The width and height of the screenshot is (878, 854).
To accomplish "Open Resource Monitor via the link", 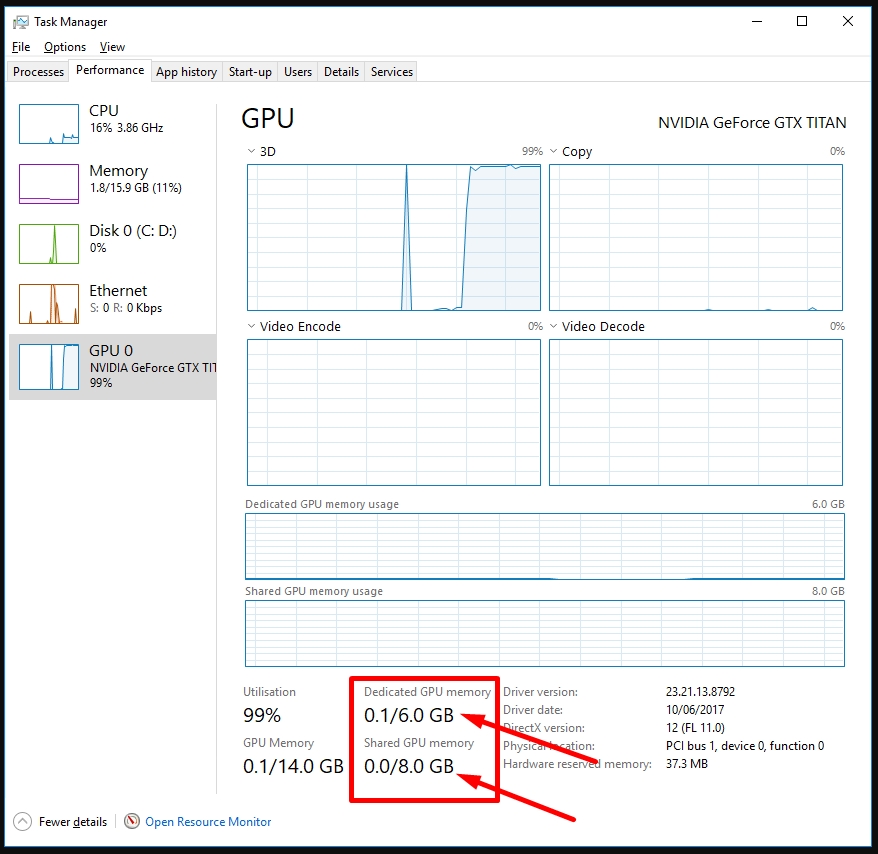I will pyautogui.click(x=208, y=821).
